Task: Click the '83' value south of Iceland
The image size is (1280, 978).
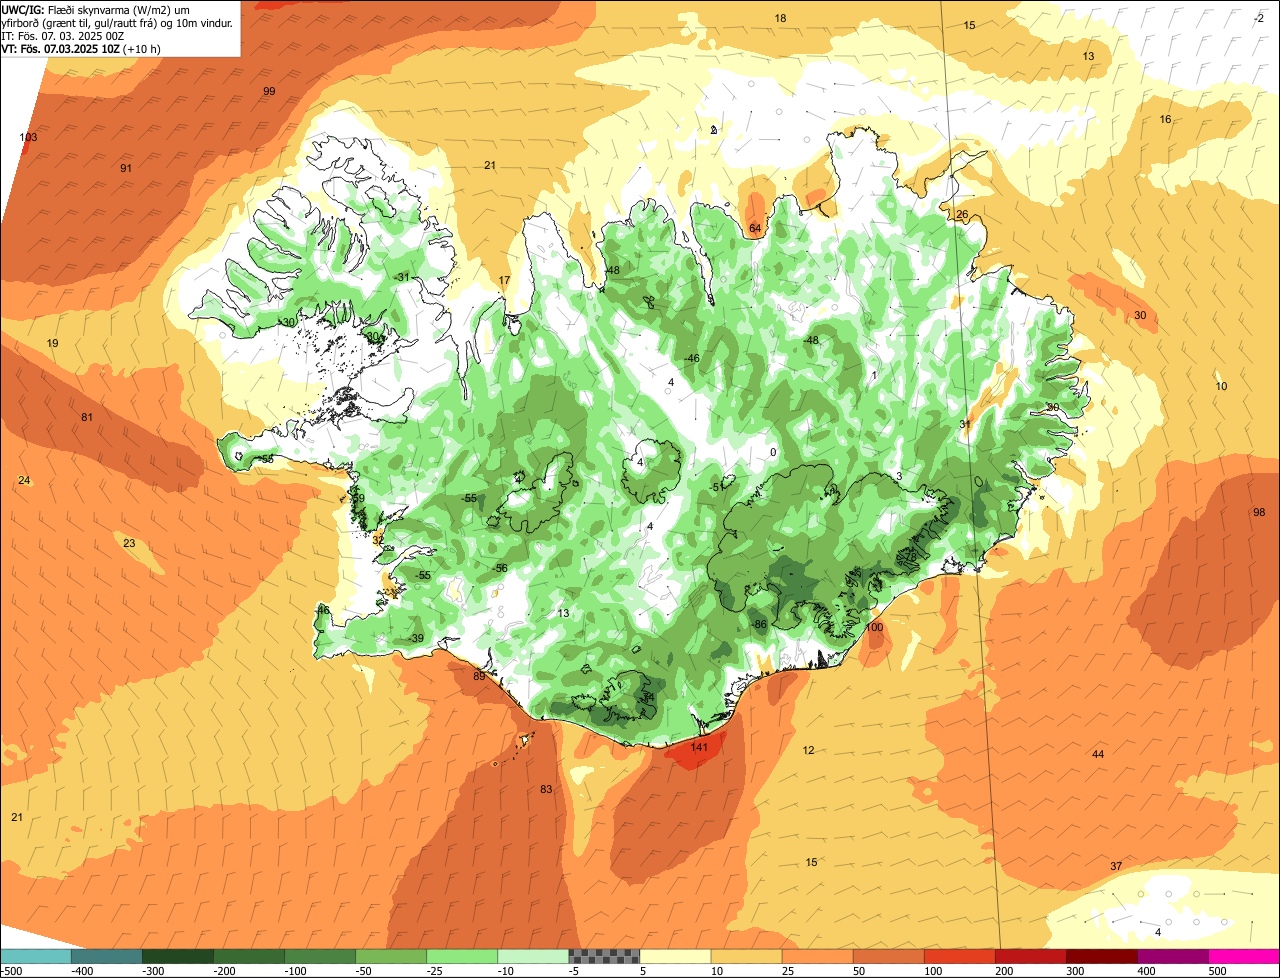Action: pos(546,789)
